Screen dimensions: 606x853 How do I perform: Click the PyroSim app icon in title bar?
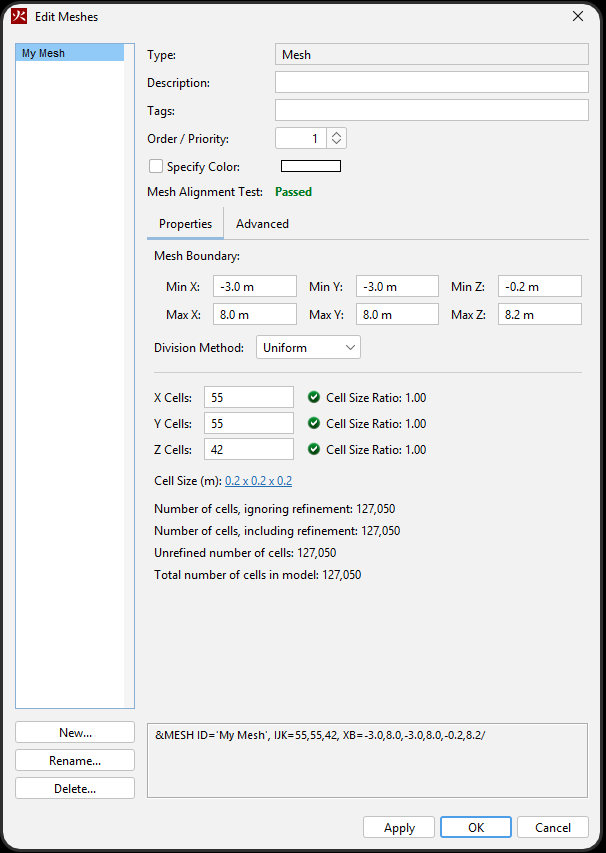point(19,16)
